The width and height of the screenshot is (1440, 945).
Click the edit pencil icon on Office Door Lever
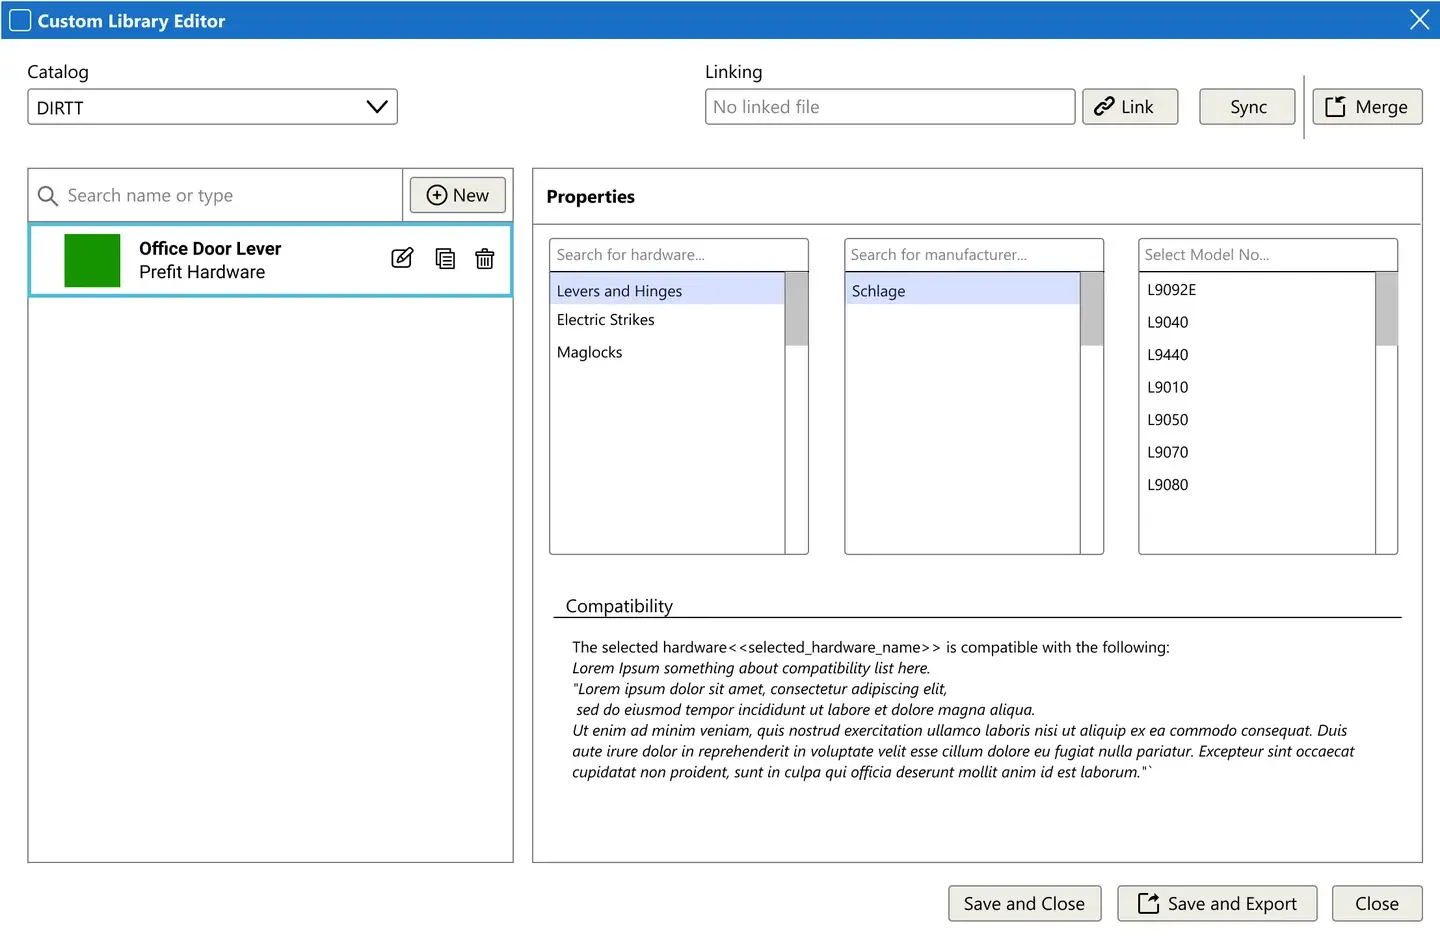(x=402, y=258)
